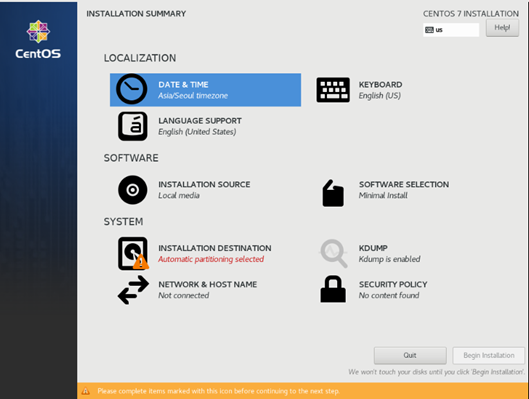
Task: Open the Language Support icon
Action: (133, 126)
